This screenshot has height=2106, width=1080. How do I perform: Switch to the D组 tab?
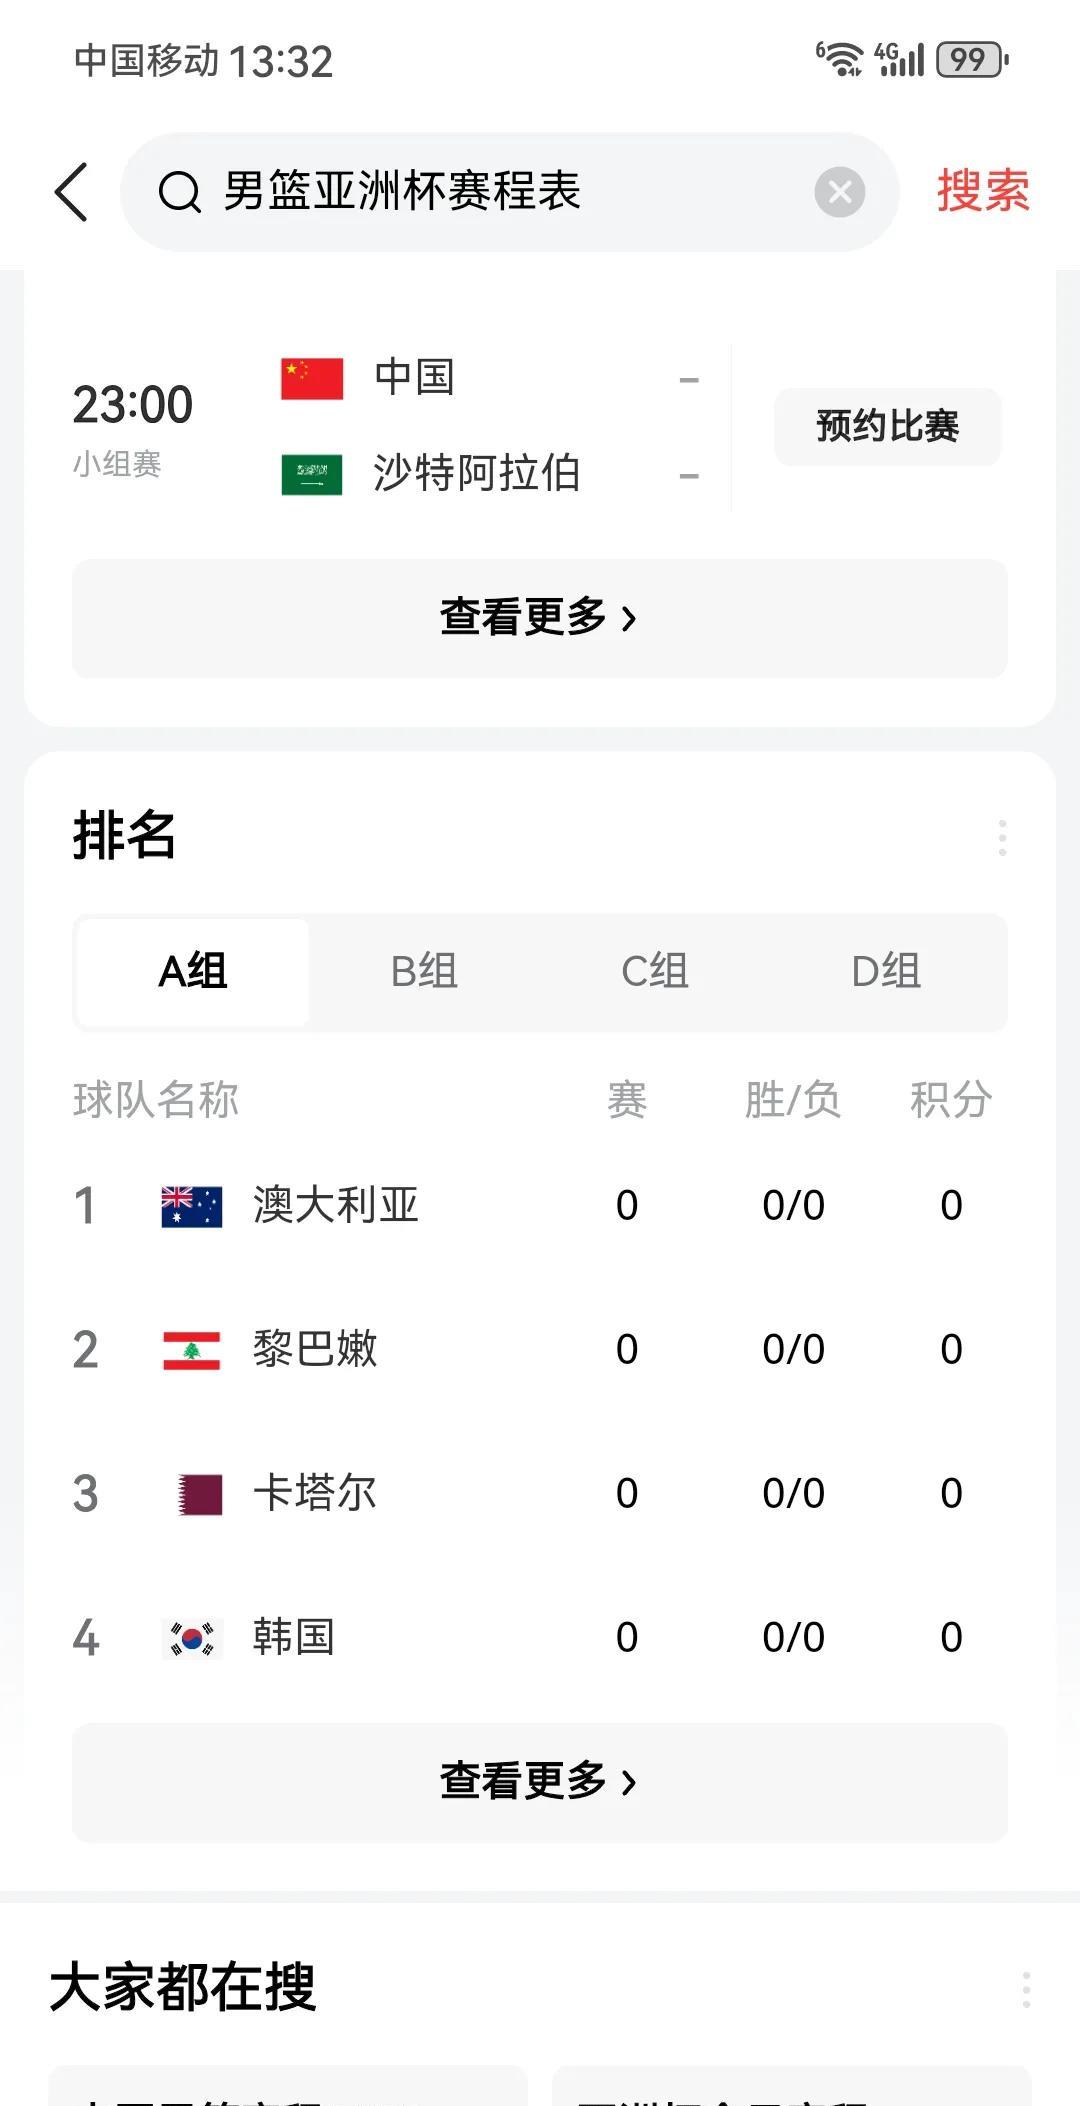point(886,972)
